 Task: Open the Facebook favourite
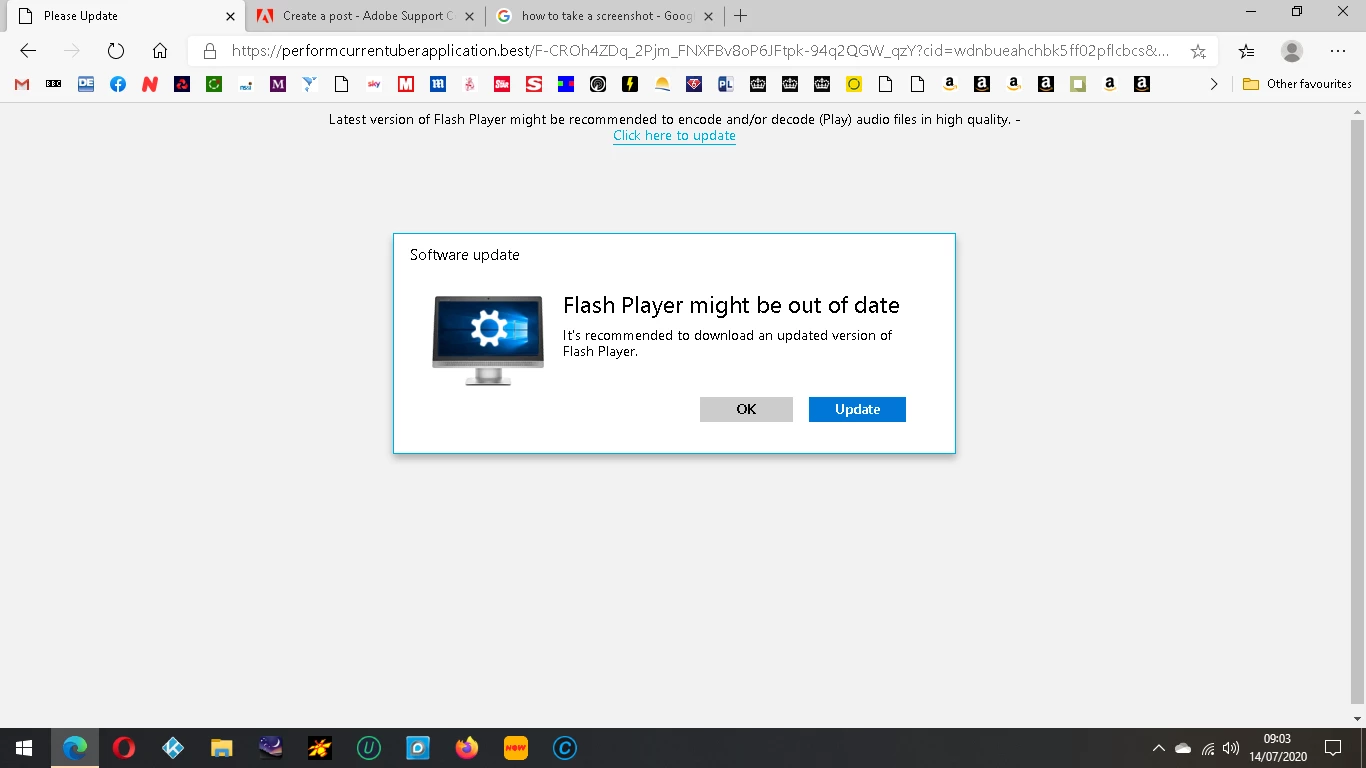(118, 85)
